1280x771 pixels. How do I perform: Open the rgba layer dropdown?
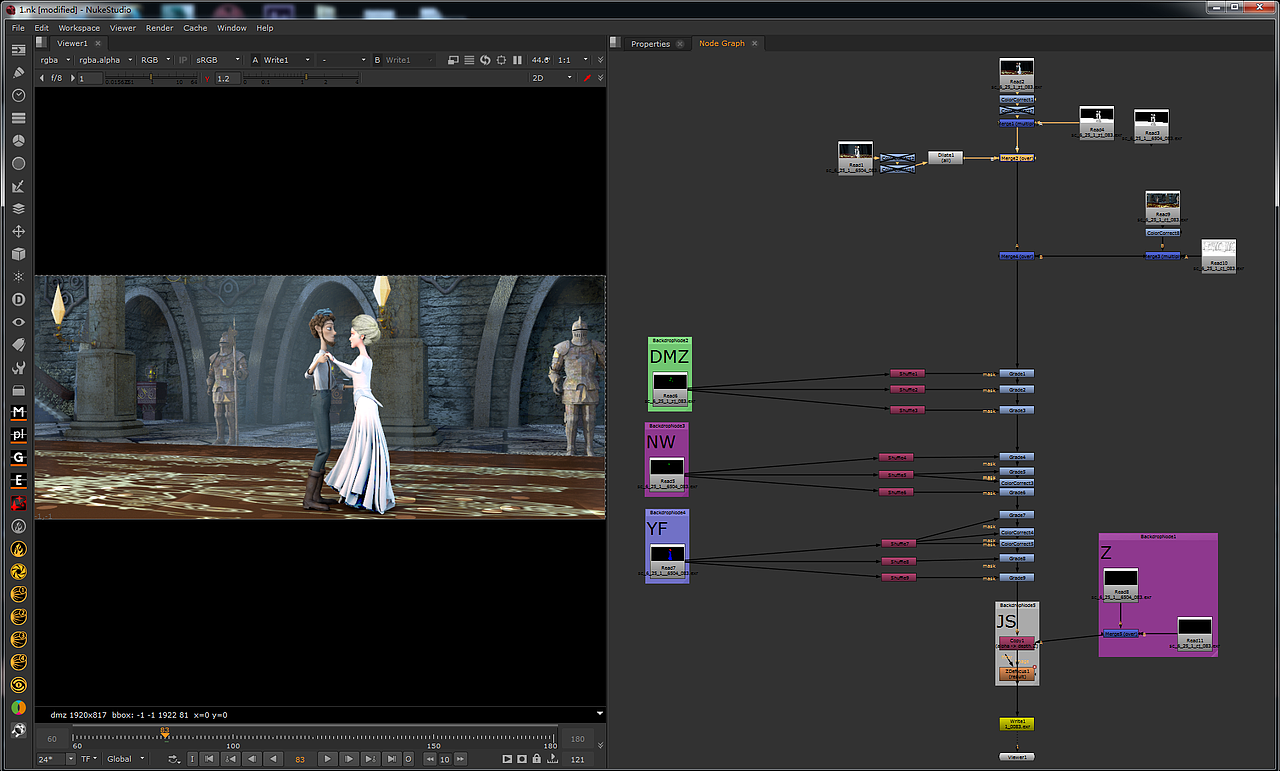54,60
